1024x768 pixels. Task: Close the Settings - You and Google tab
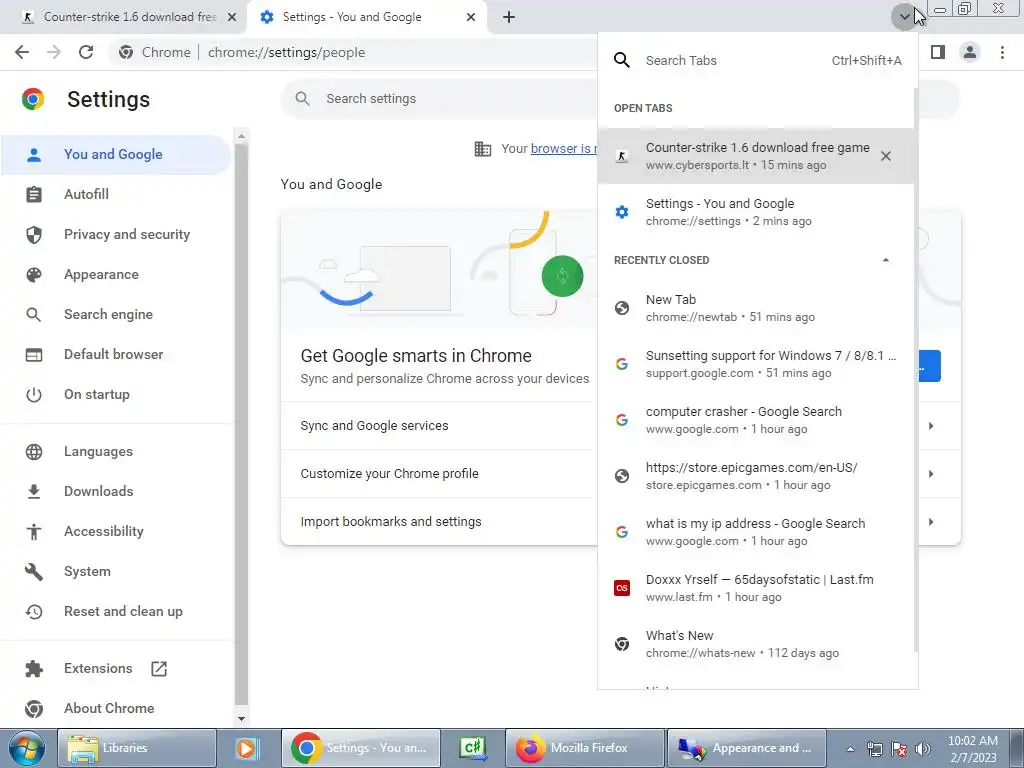click(x=471, y=17)
